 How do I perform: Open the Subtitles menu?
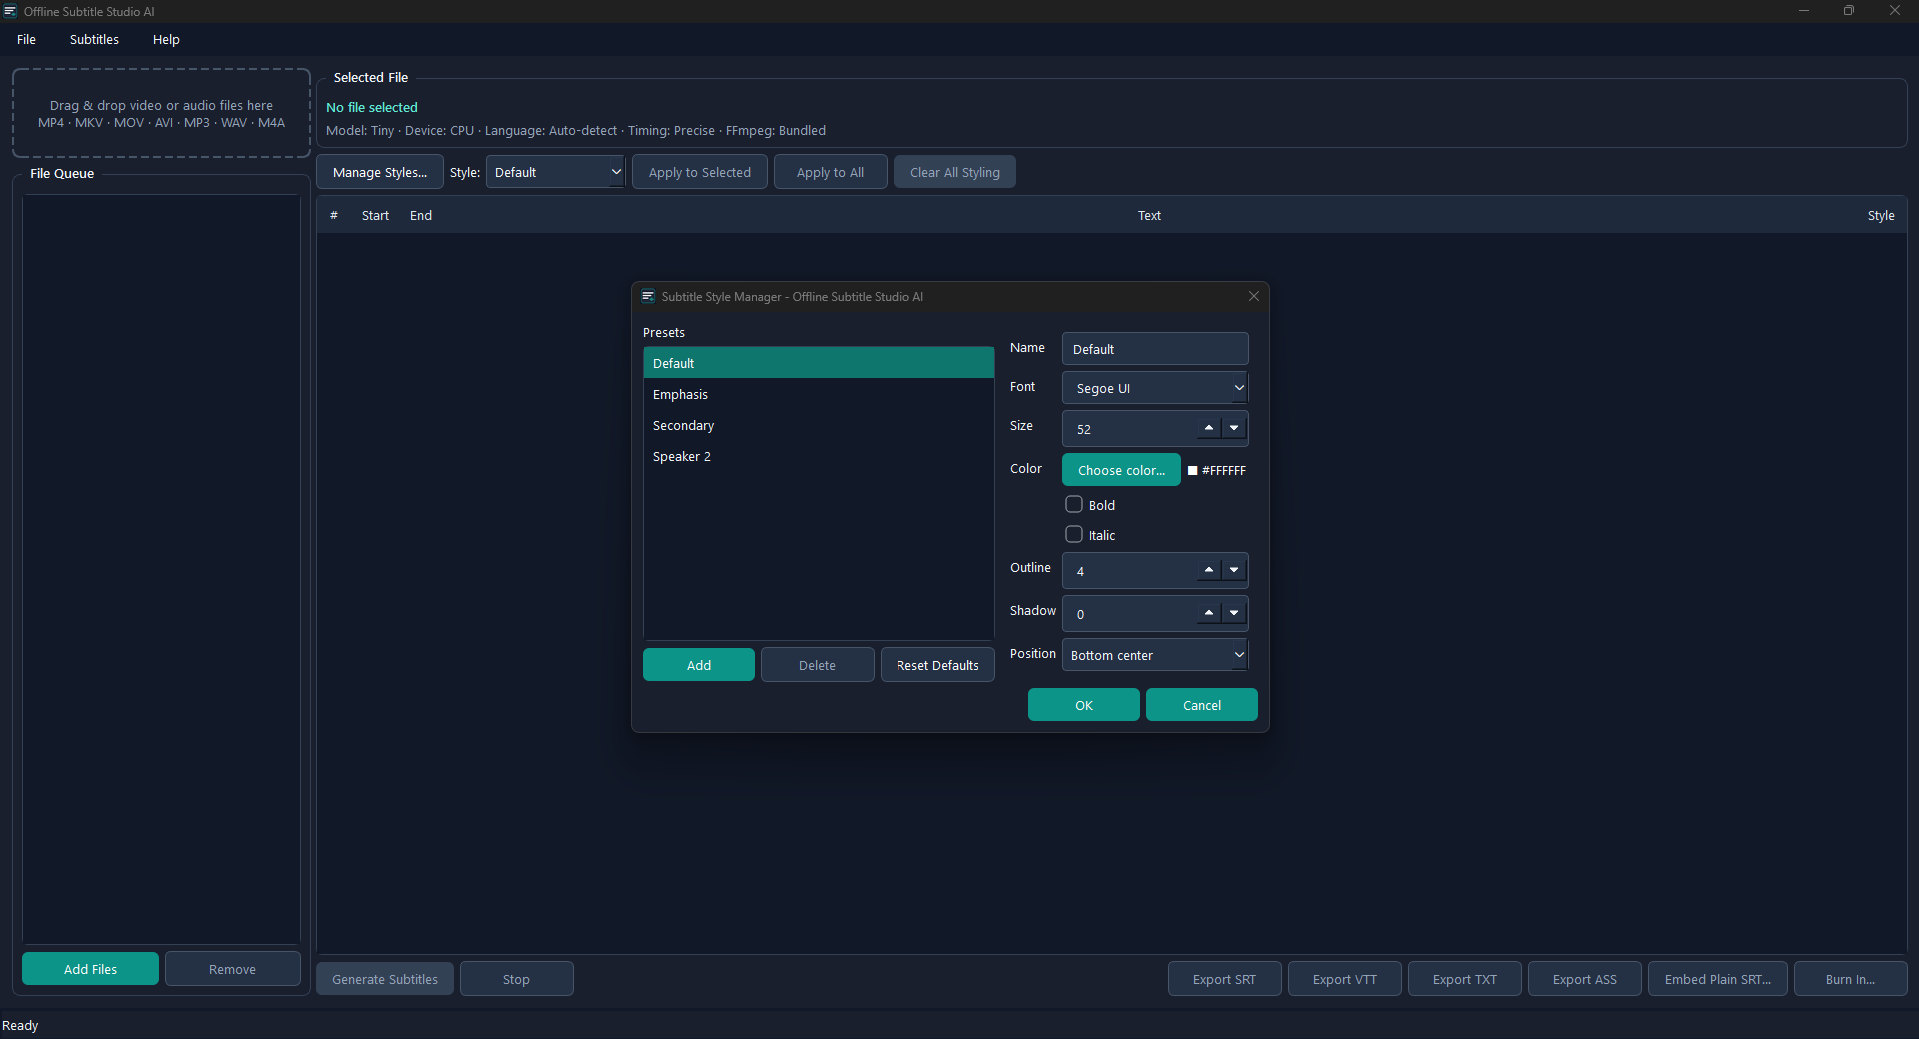(94, 39)
